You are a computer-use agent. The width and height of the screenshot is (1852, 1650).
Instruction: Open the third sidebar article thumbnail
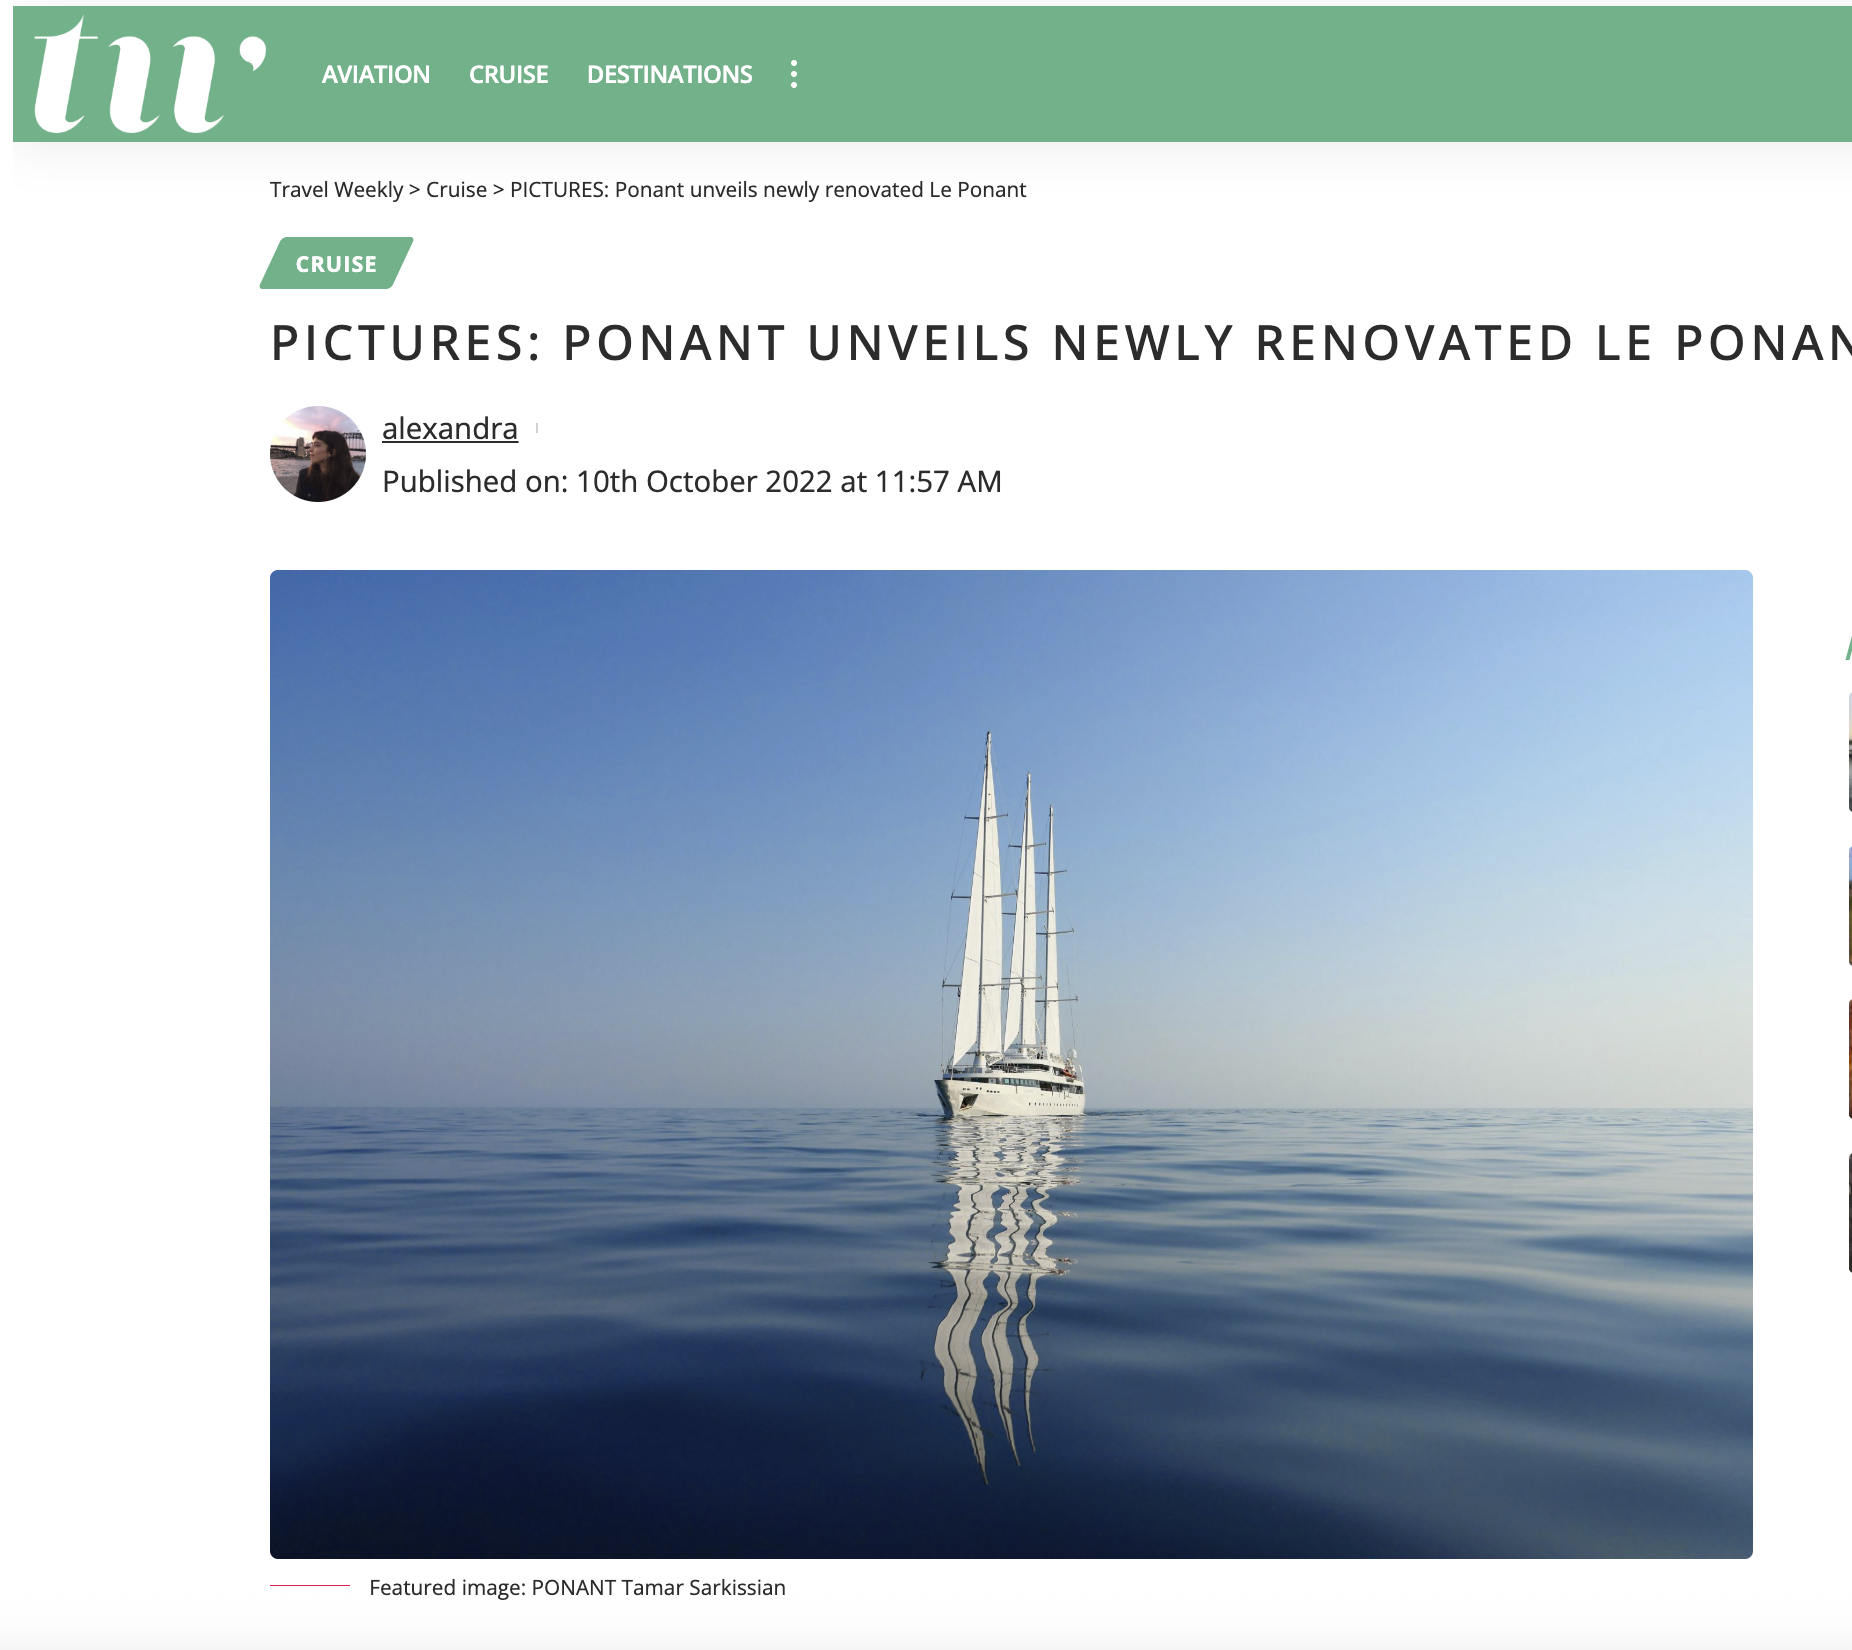(1849, 1059)
